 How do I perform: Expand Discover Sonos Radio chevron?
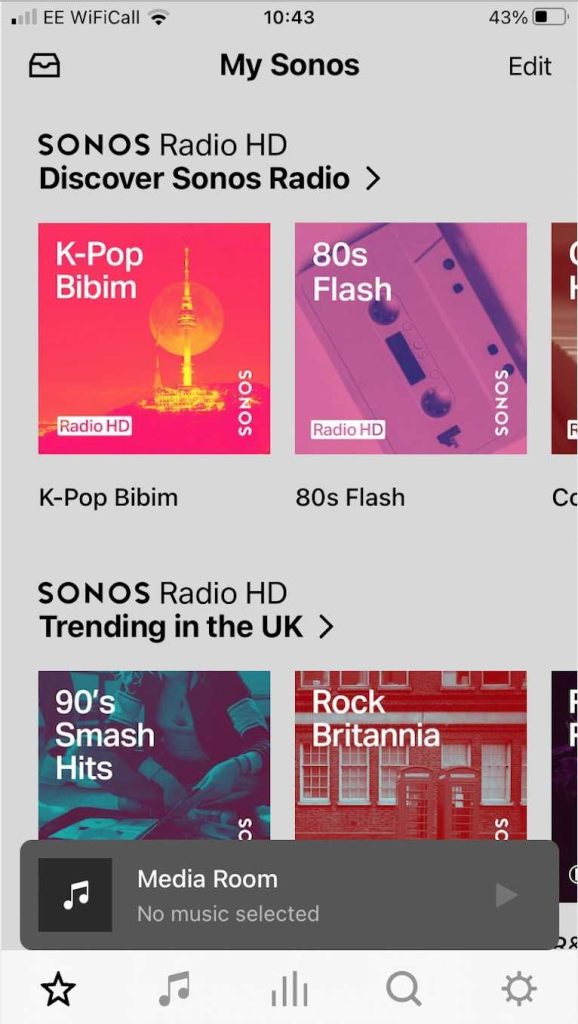(372, 178)
